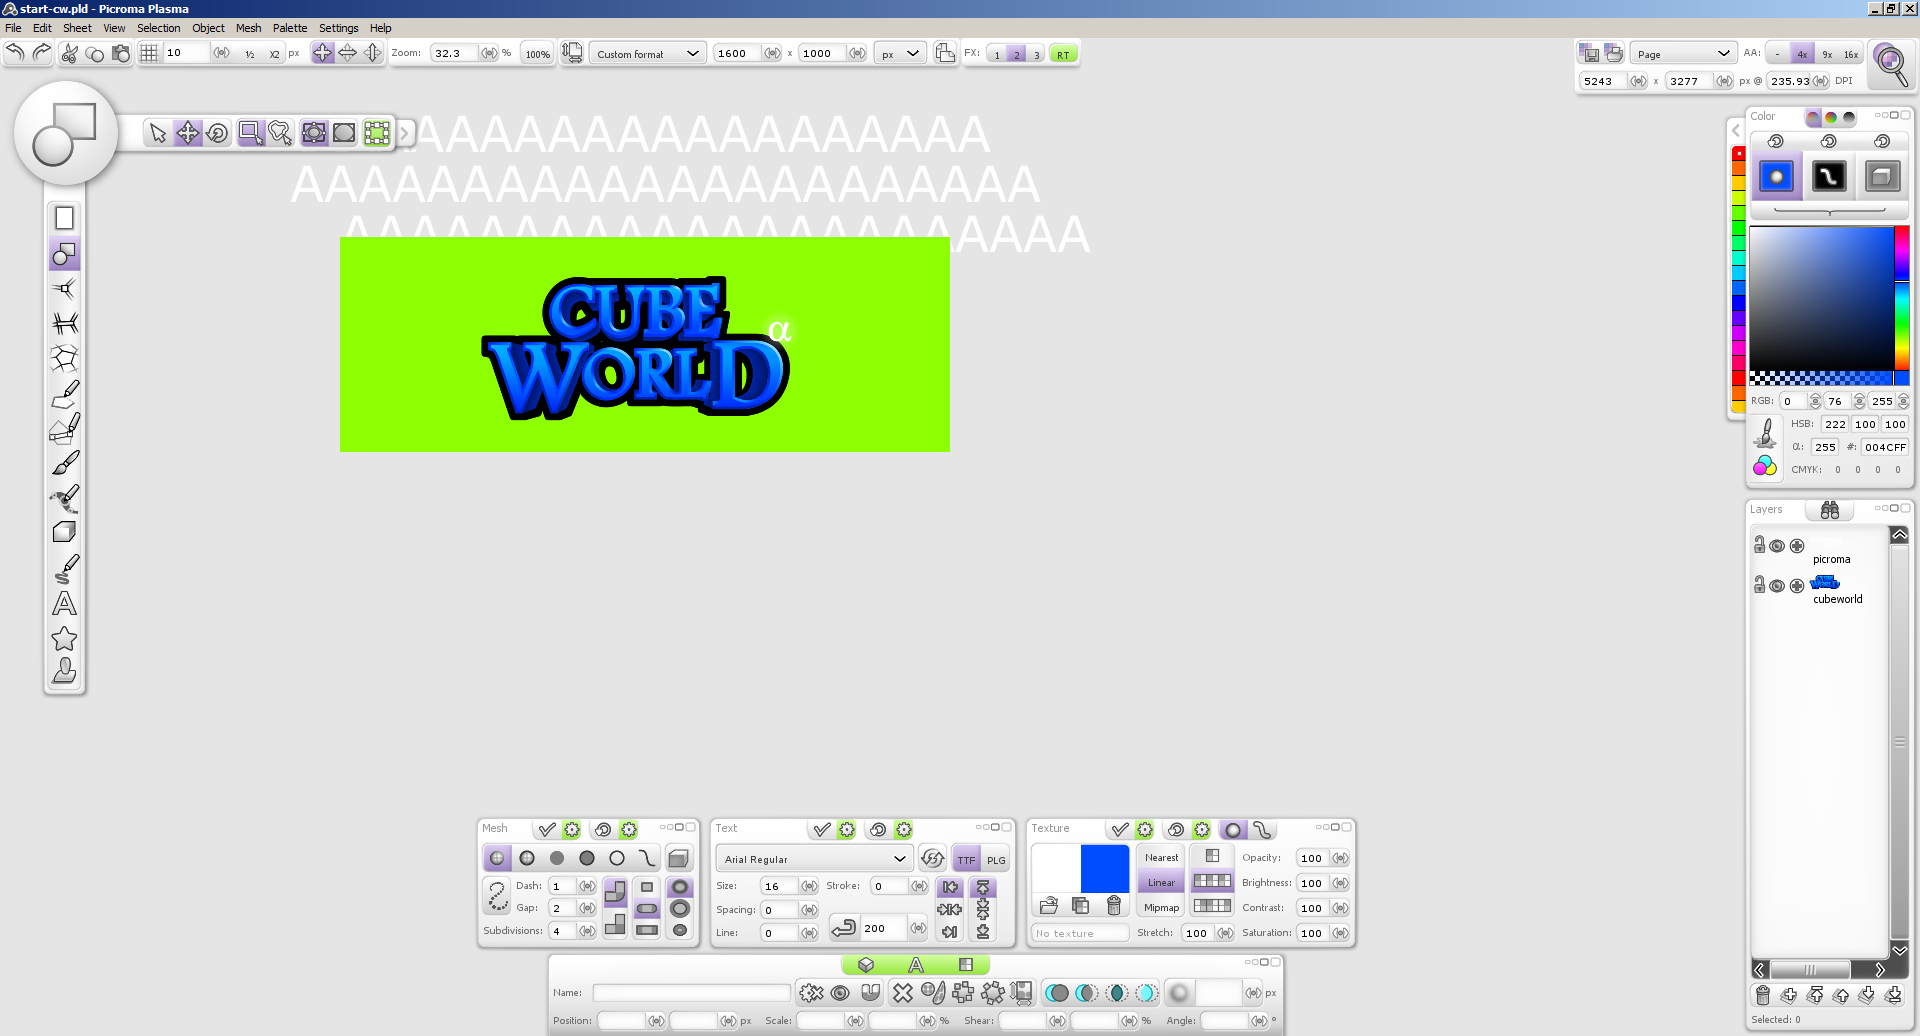Click the print icon near Page dropdown
1920x1036 pixels.
(1614, 53)
